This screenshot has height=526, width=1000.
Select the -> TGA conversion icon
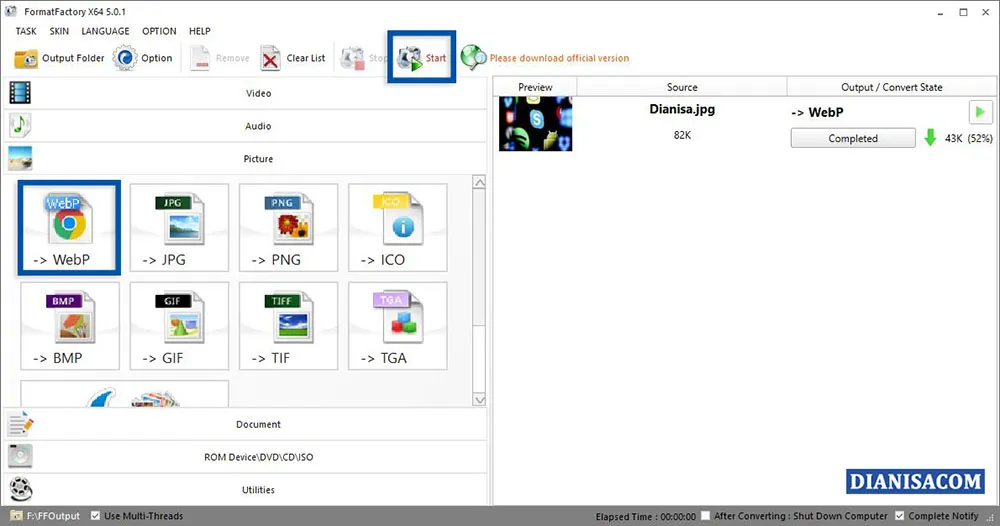click(398, 326)
